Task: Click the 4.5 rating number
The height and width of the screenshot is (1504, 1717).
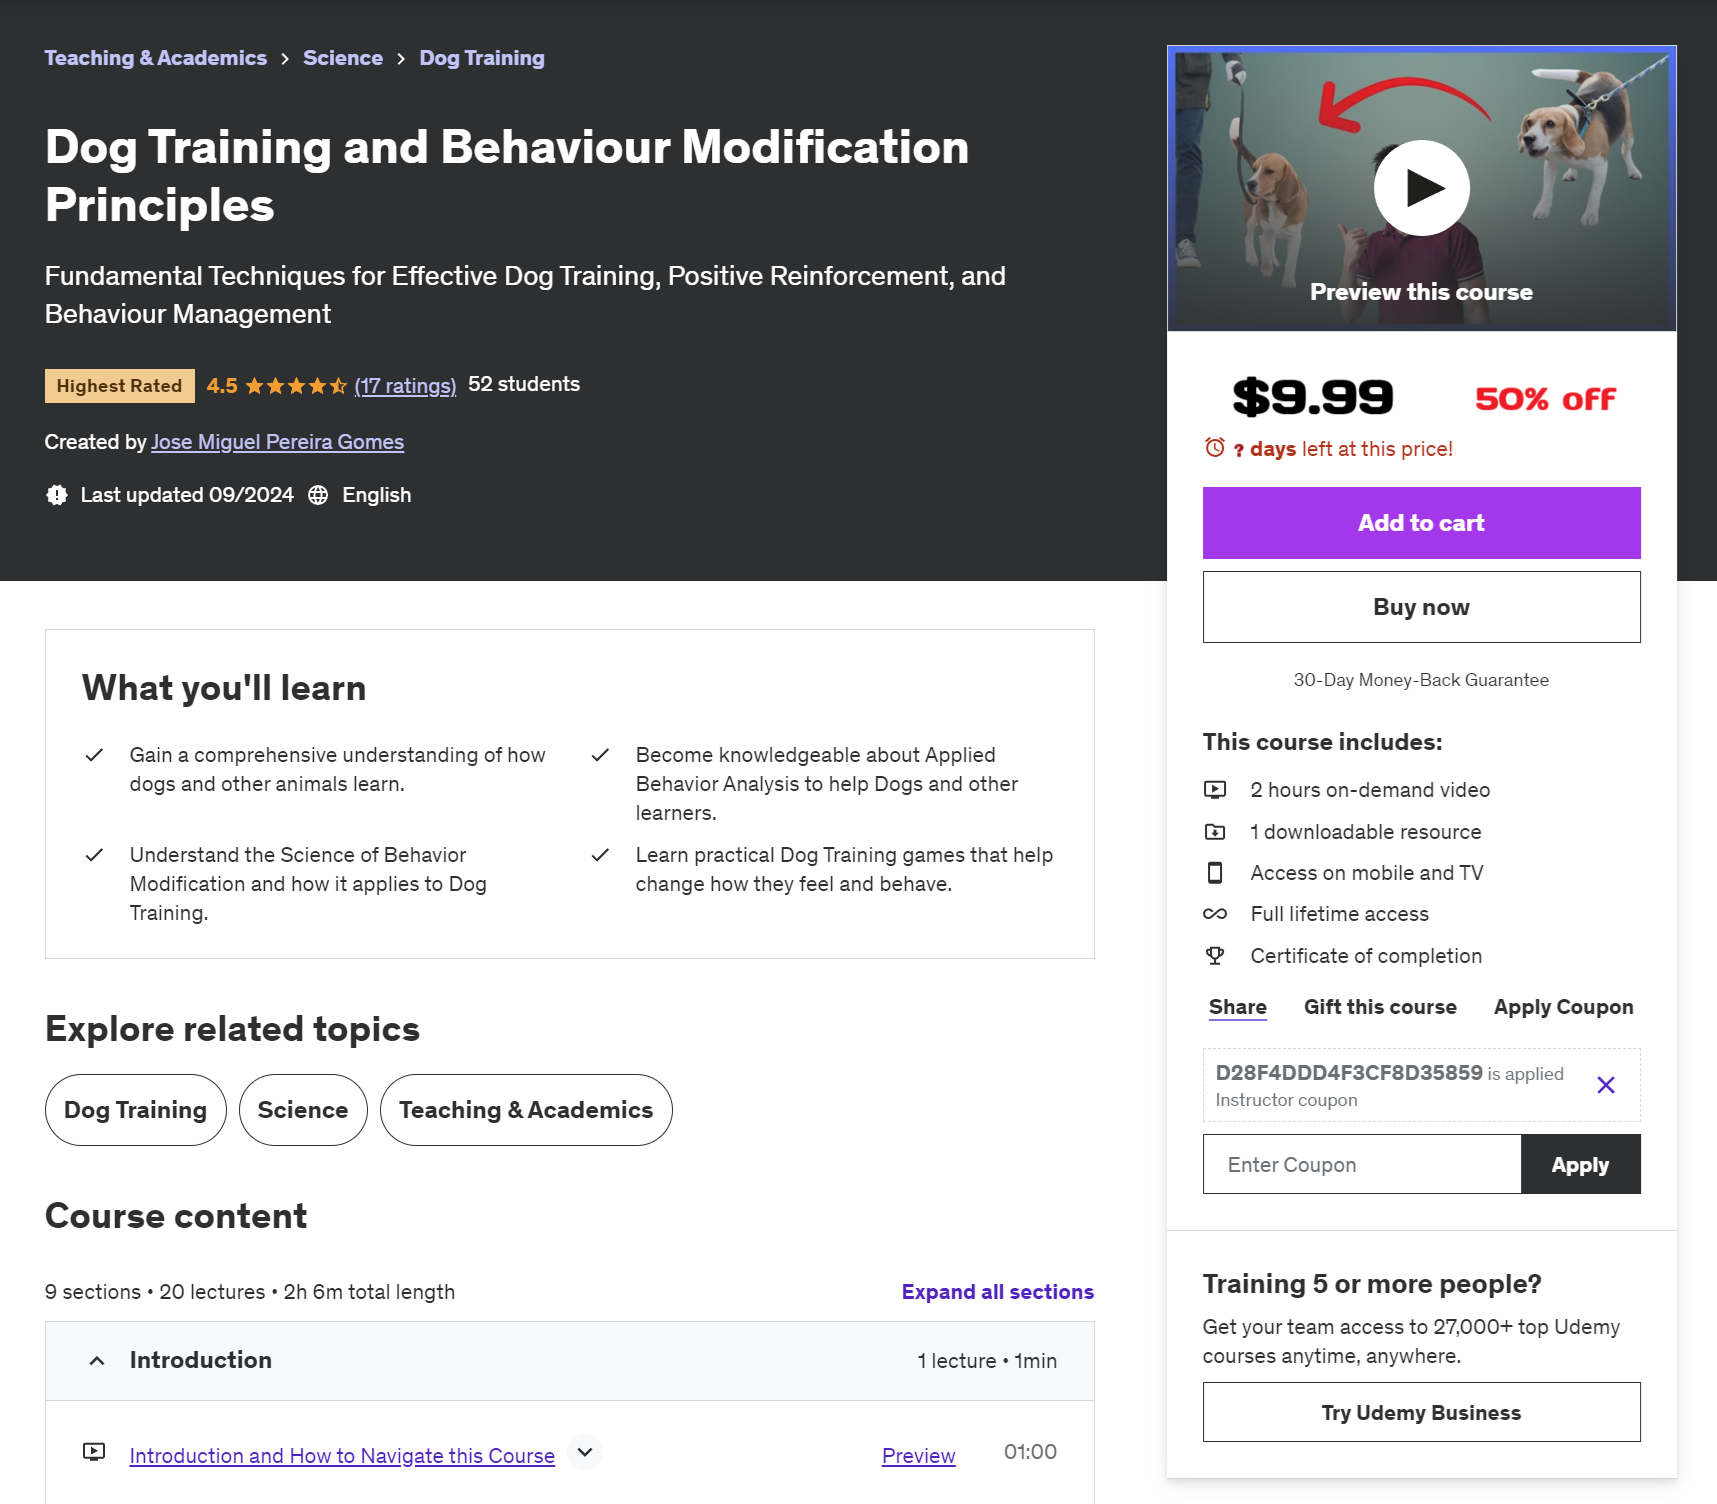Action: point(222,386)
